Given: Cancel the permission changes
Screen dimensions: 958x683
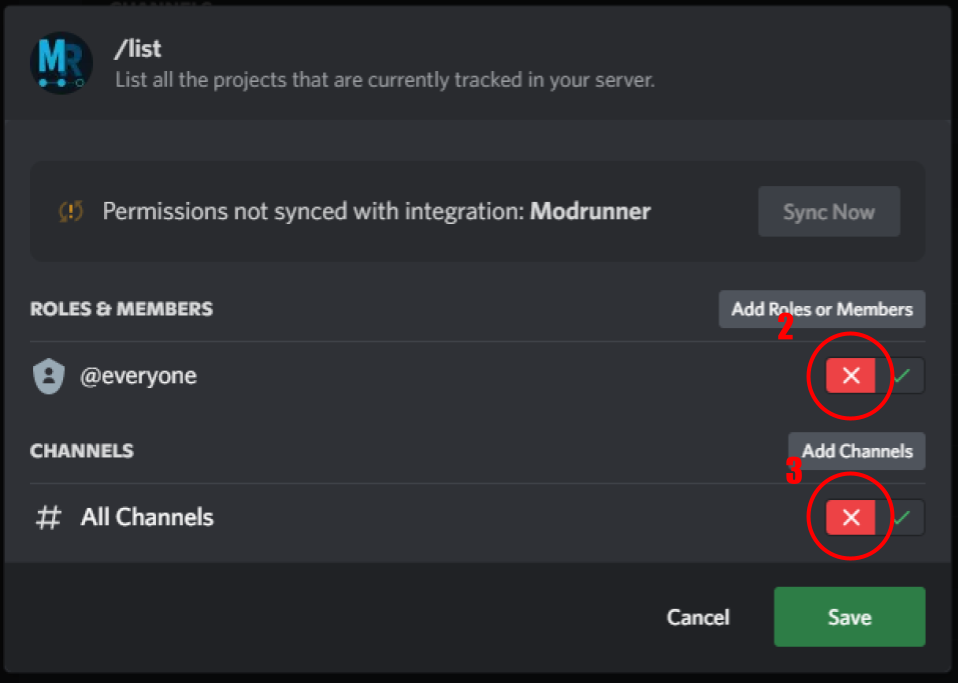Looking at the screenshot, I should coord(698,617).
